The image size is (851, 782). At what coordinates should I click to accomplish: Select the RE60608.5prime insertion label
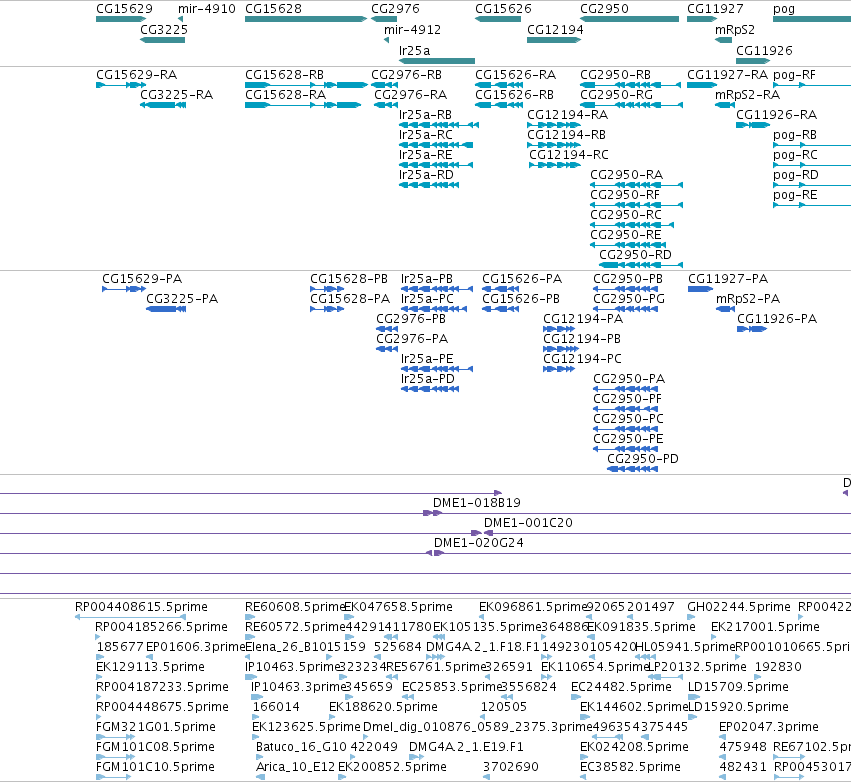[x=295, y=607]
